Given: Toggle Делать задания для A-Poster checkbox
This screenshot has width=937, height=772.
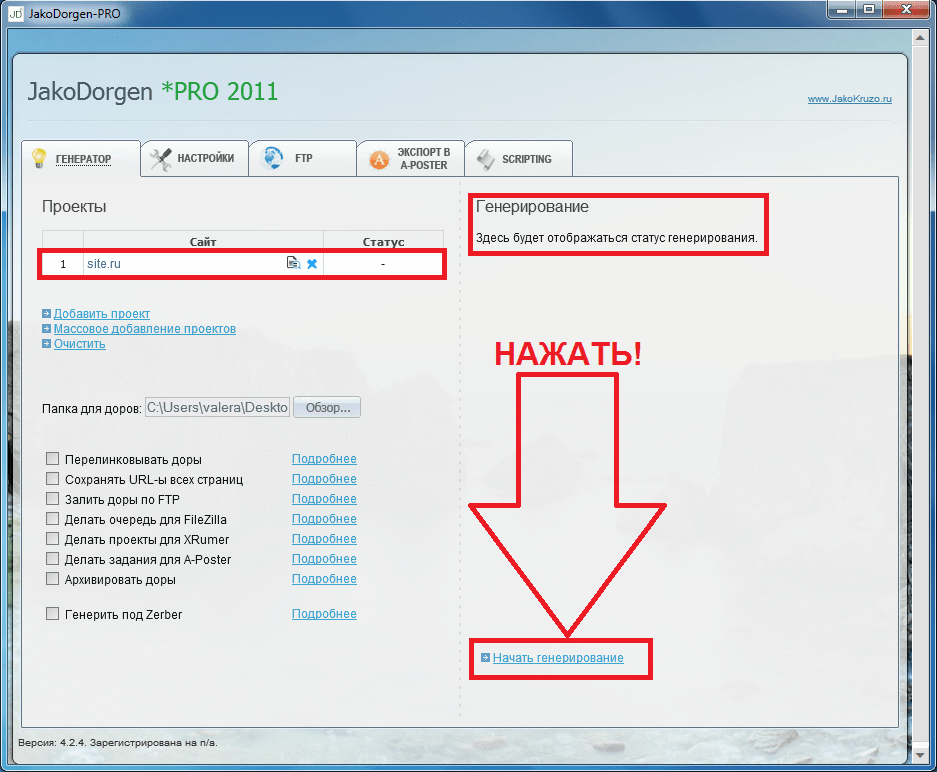Looking at the screenshot, I should 53,559.
